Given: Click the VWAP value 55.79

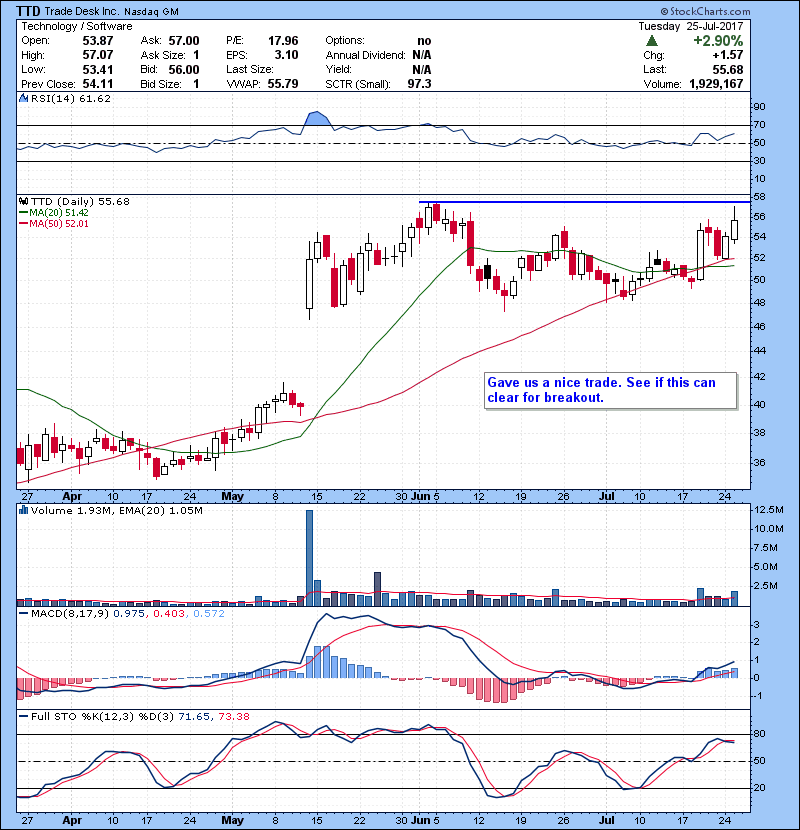Looking at the screenshot, I should [x=283, y=84].
